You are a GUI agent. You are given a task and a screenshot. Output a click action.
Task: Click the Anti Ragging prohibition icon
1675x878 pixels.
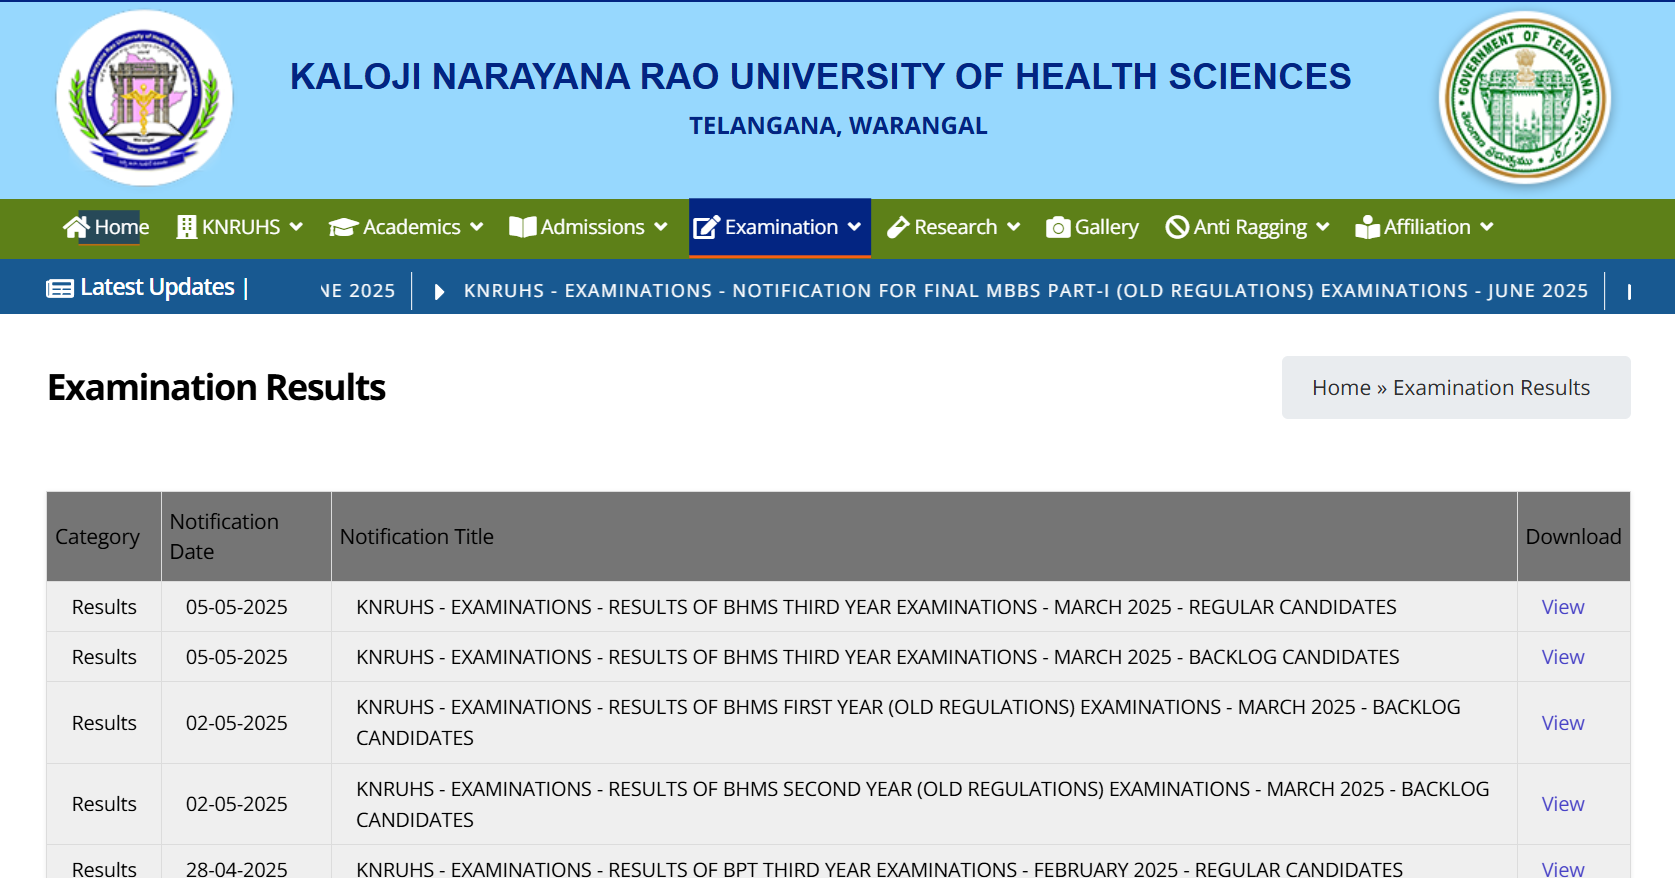(1177, 227)
